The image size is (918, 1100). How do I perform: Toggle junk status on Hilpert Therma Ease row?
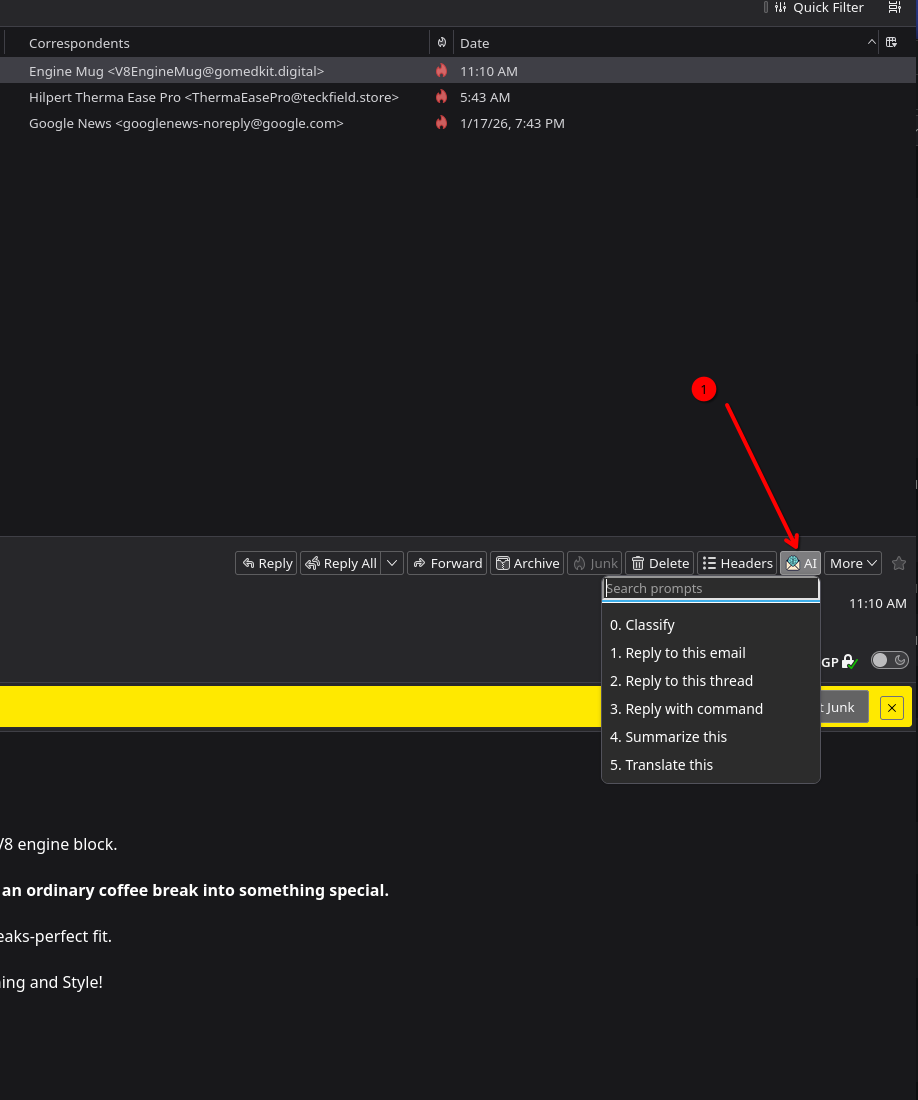441,97
